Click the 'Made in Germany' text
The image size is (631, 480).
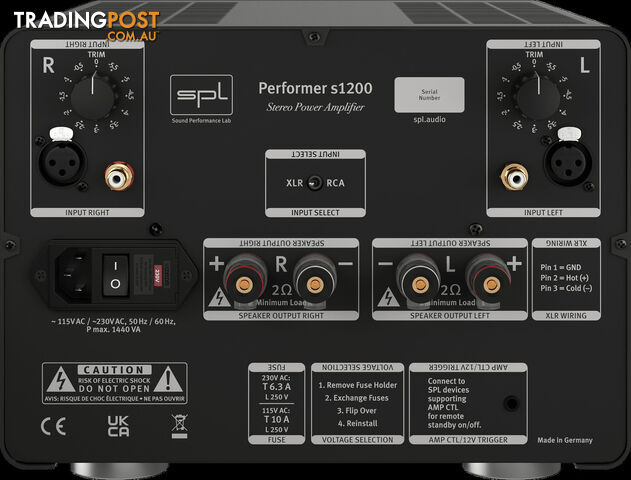[565, 440]
